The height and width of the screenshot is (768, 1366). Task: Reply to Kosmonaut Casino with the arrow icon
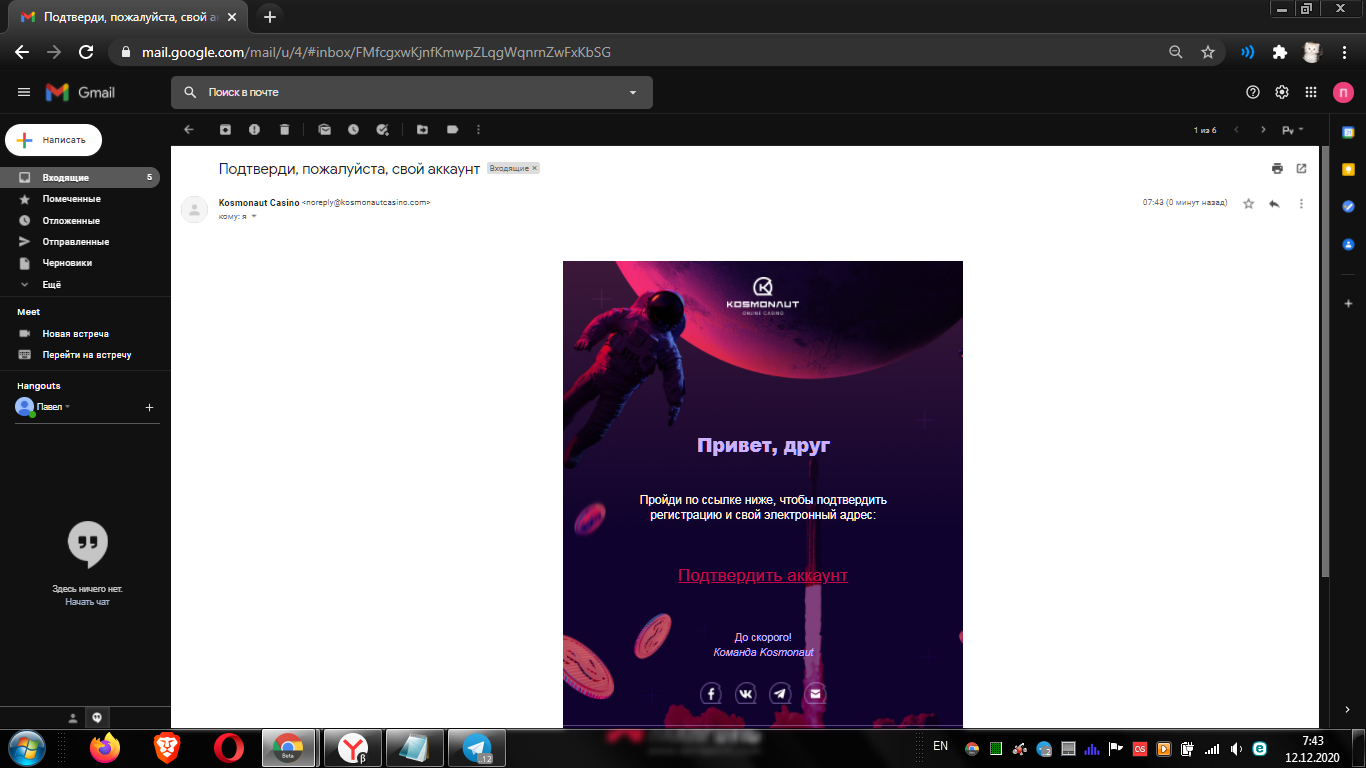[x=1273, y=203]
